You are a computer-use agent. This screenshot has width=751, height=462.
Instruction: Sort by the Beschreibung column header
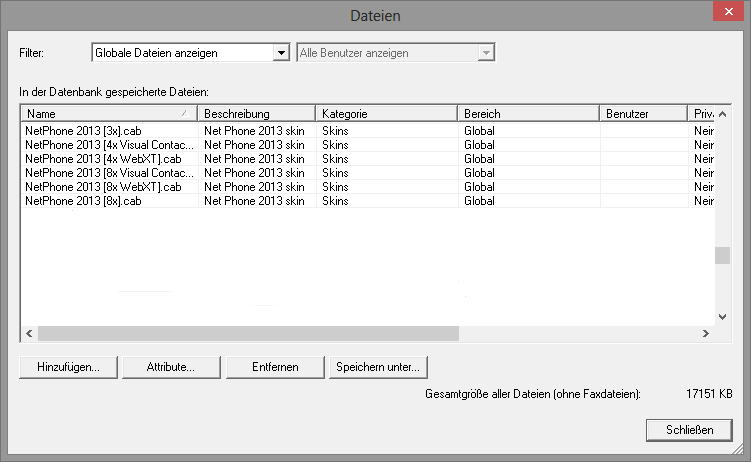(256, 114)
